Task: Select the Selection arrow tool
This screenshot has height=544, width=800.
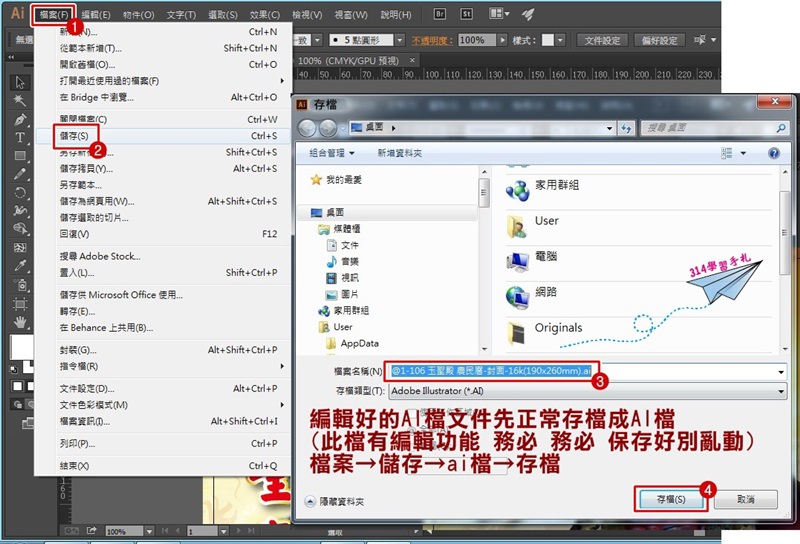Action: click(20, 82)
